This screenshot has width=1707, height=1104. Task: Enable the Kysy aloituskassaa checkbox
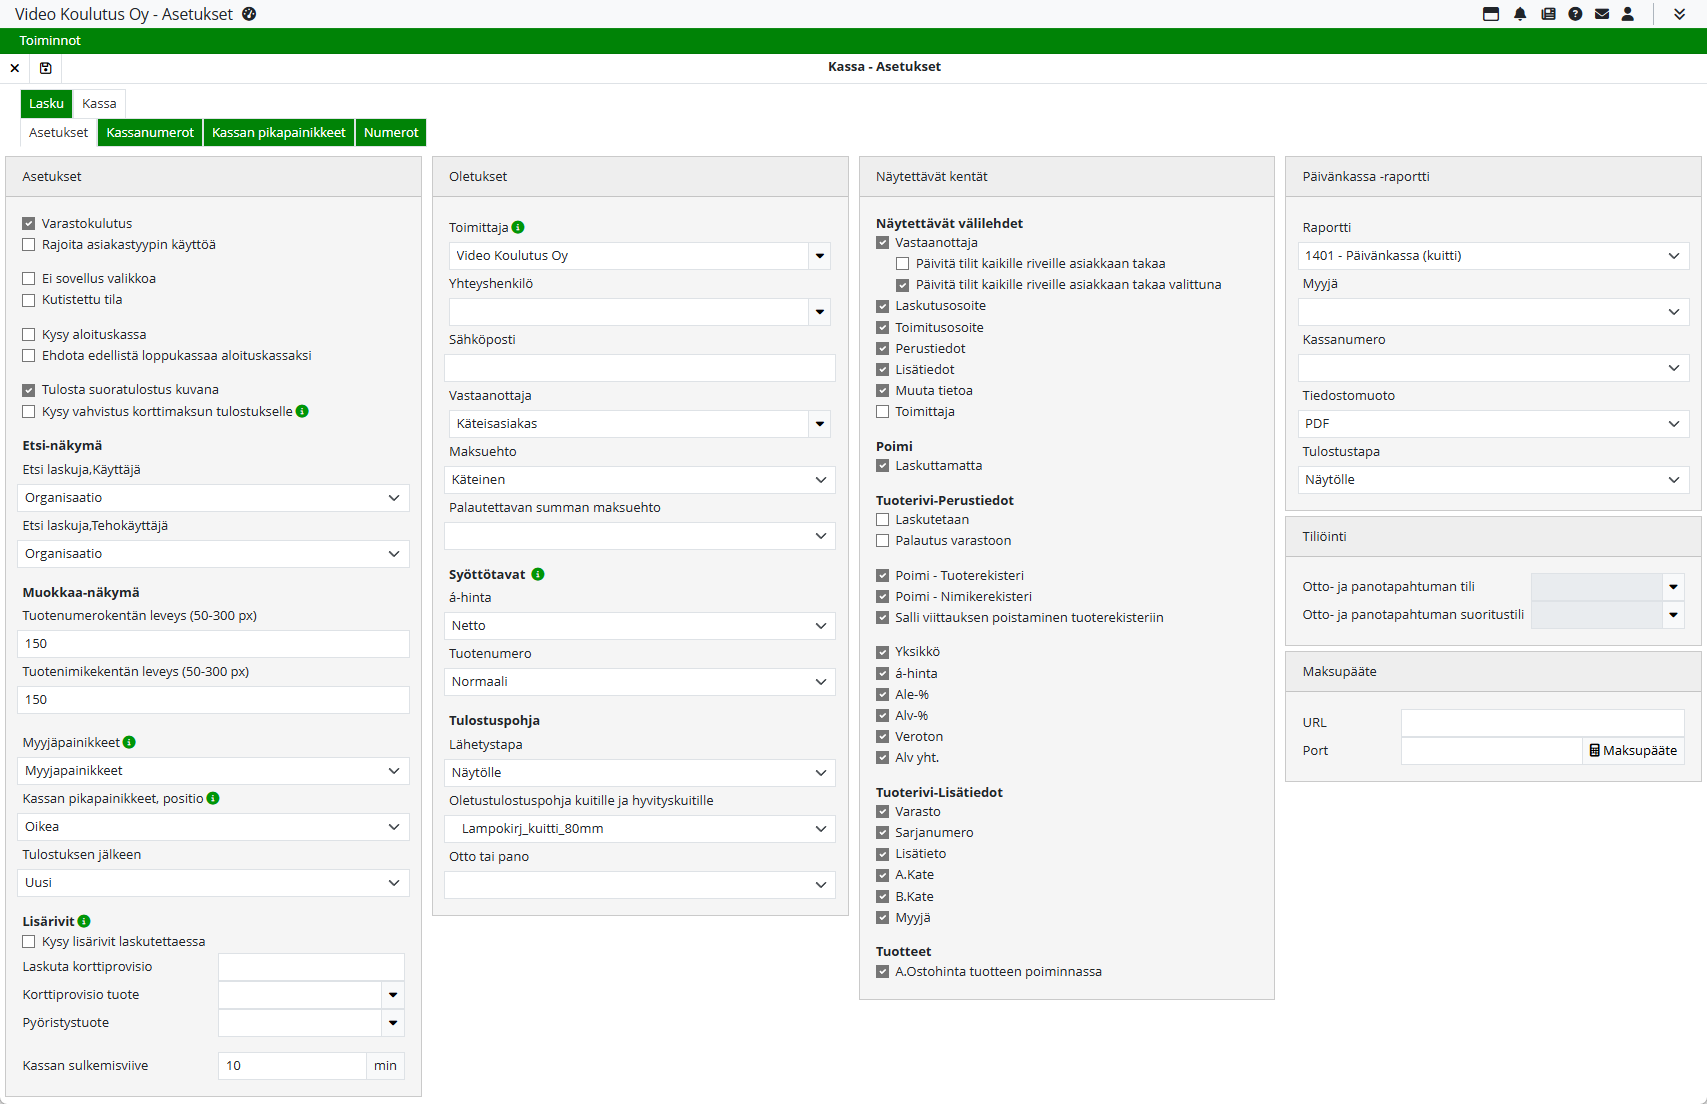click(29, 335)
